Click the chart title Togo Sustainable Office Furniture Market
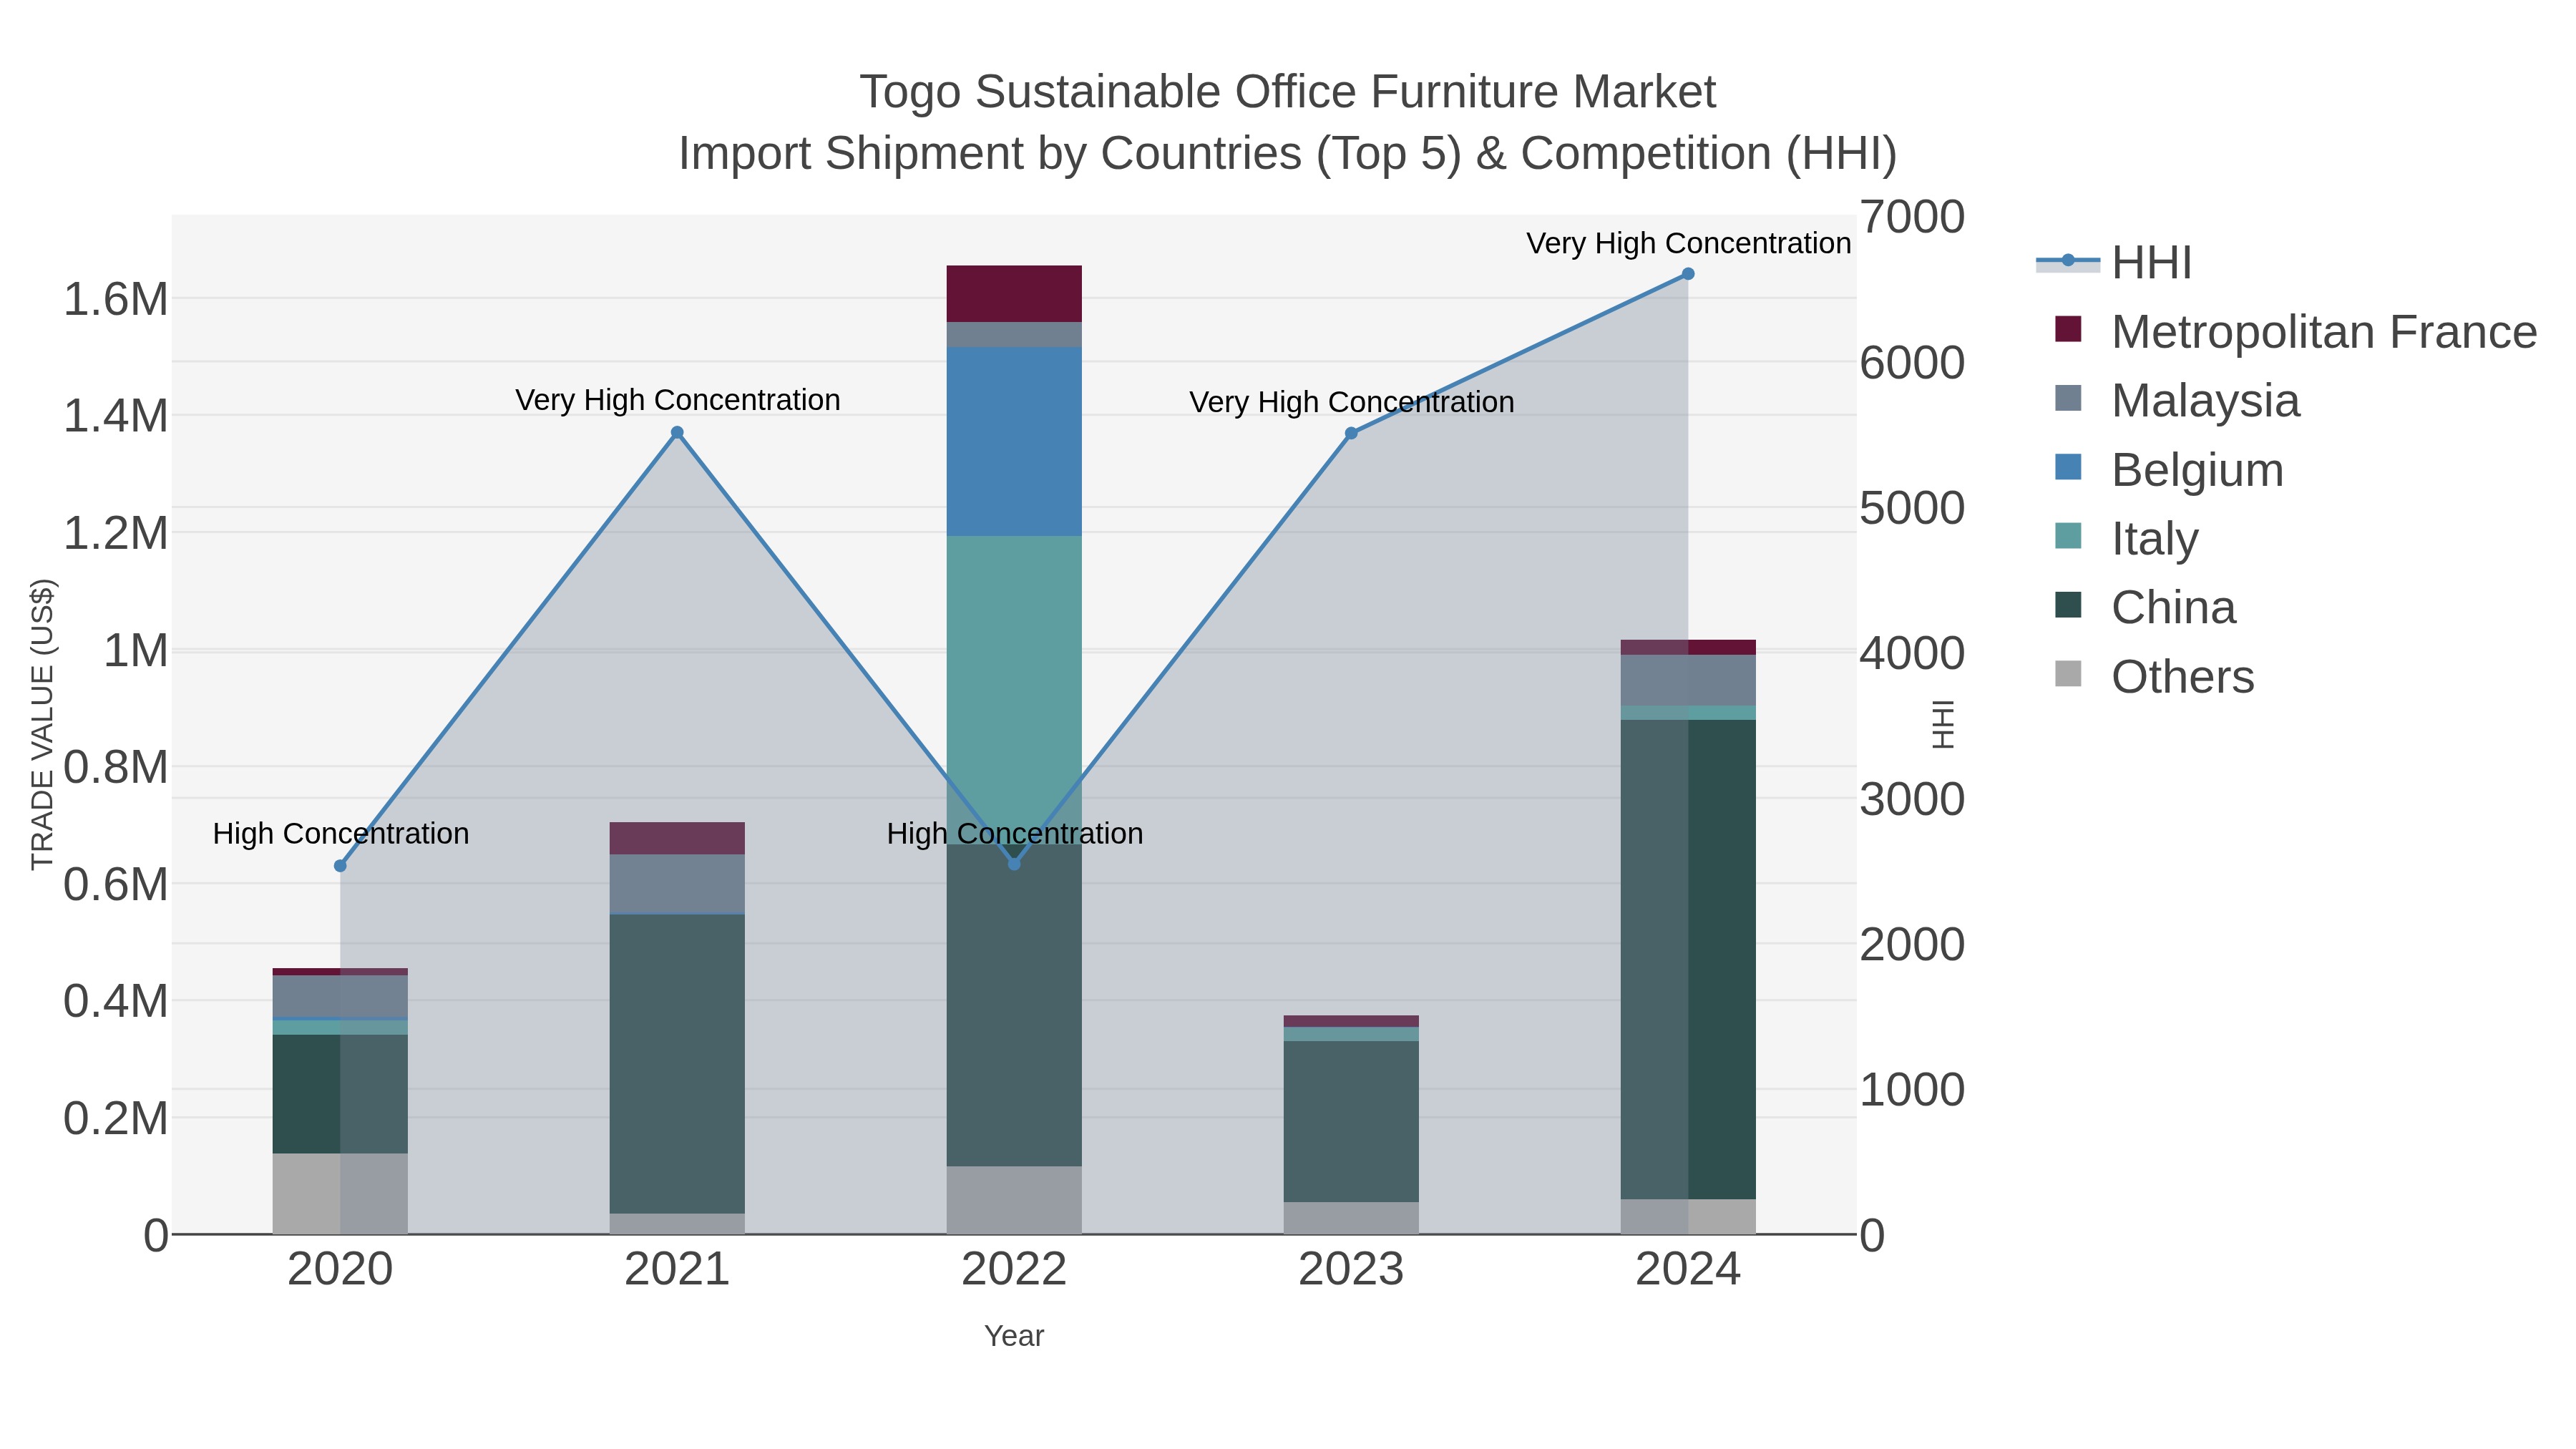 (1288, 92)
